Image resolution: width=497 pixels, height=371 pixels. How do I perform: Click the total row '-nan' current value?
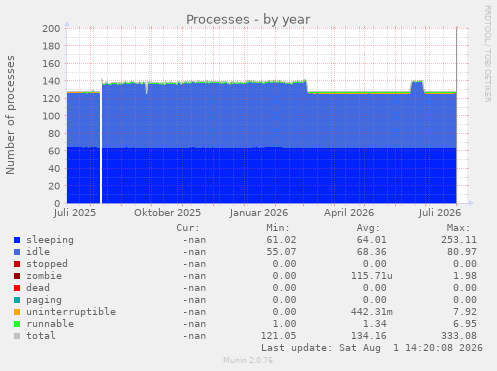(x=194, y=336)
